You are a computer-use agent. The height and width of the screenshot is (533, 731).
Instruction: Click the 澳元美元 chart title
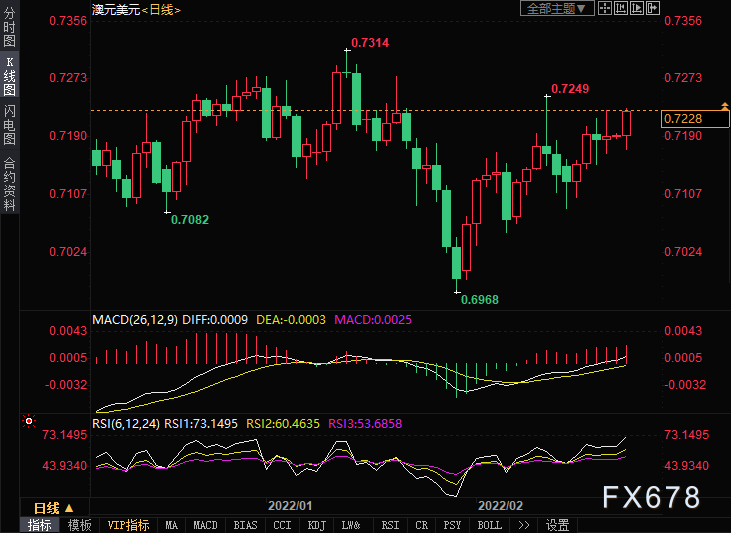pyautogui.click(x=116, y=9)
